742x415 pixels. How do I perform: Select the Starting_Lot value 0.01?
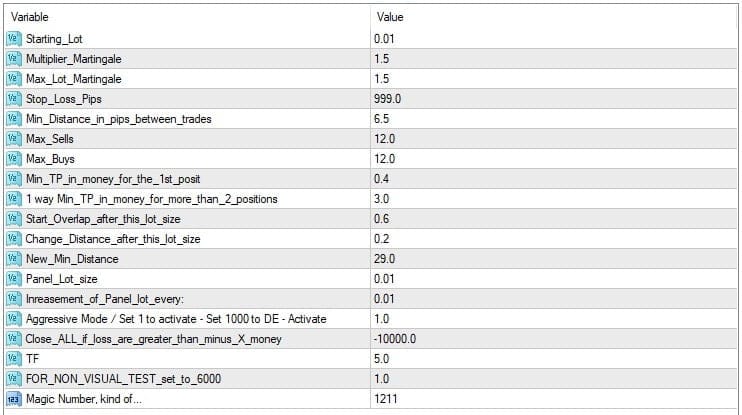[384, 39]
